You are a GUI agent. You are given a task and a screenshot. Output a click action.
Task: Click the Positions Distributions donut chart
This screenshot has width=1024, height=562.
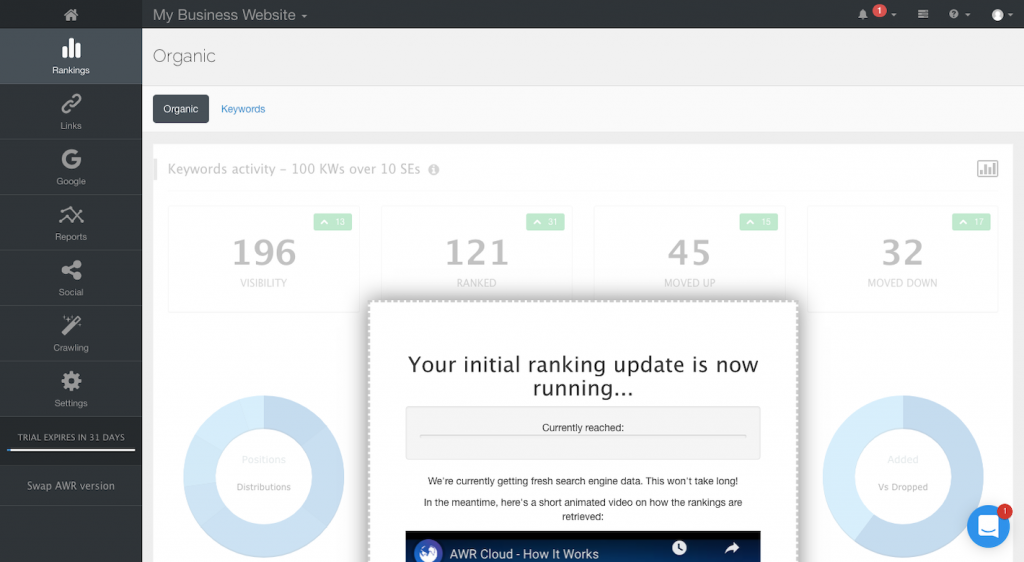[x=264, y=476]
